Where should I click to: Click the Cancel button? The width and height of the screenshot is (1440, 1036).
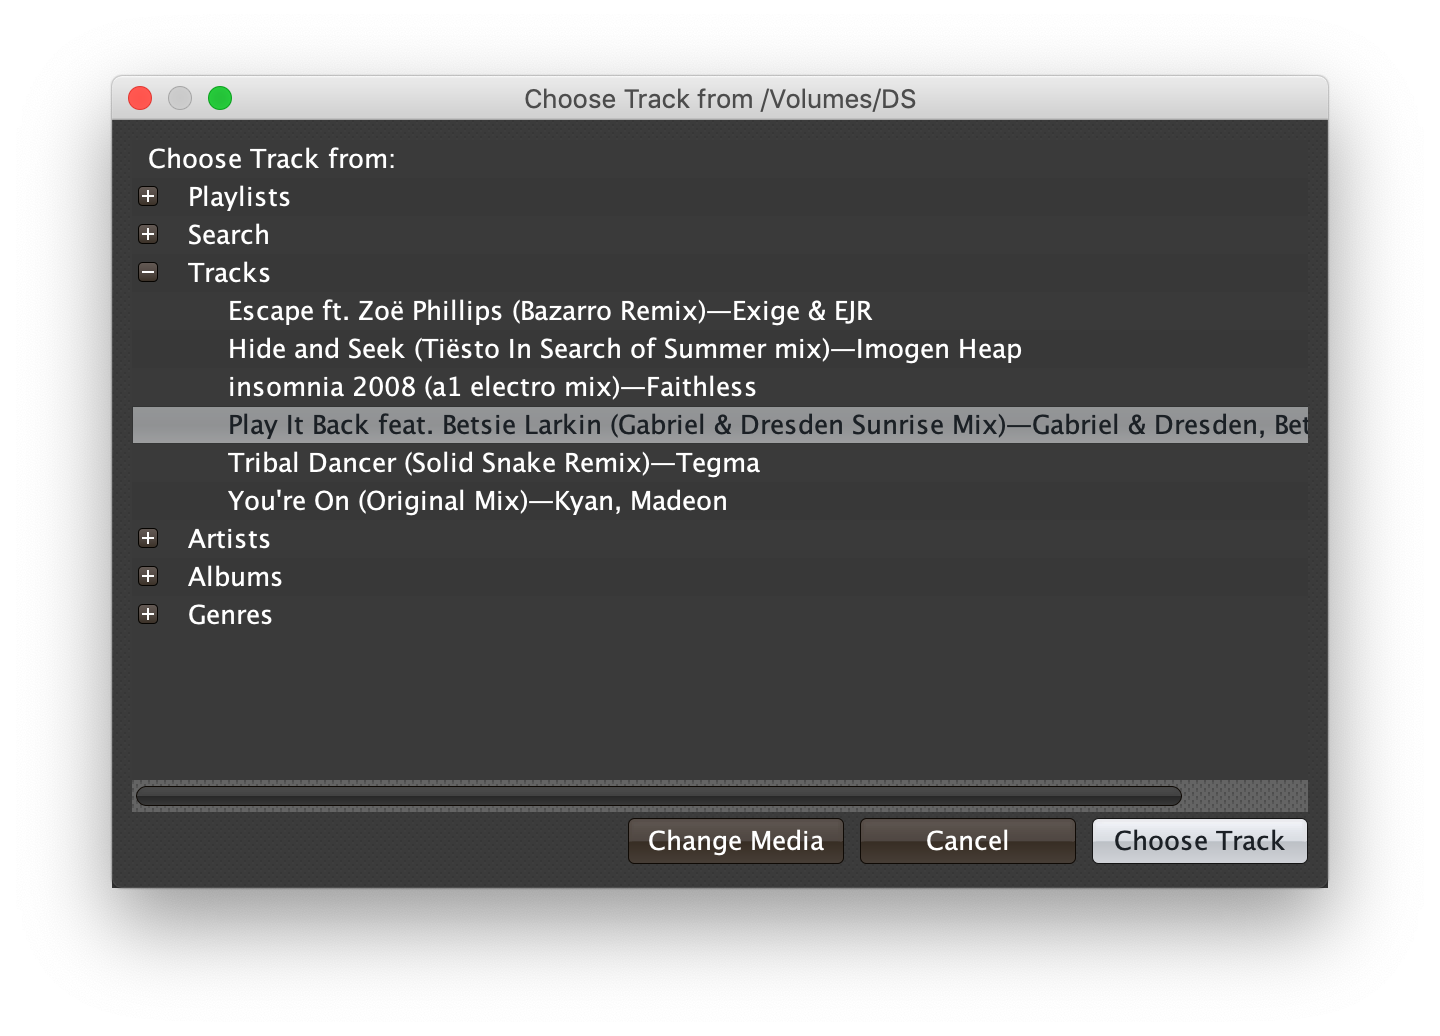tap(968, 841)
